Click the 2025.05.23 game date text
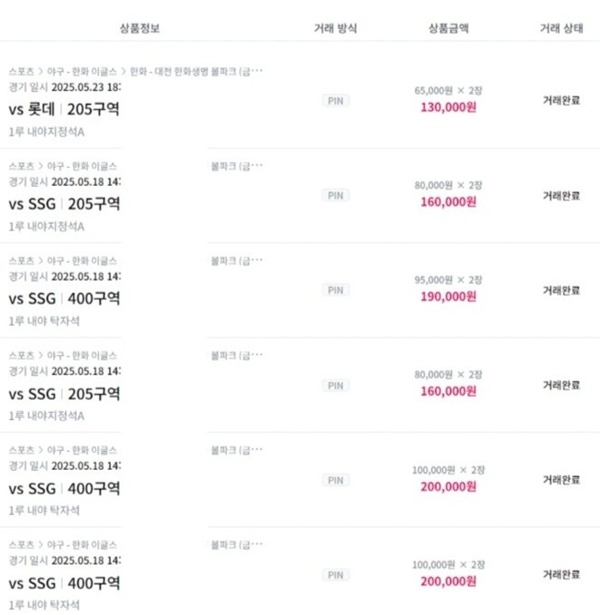600x615 pixels. tap(79, 87)
